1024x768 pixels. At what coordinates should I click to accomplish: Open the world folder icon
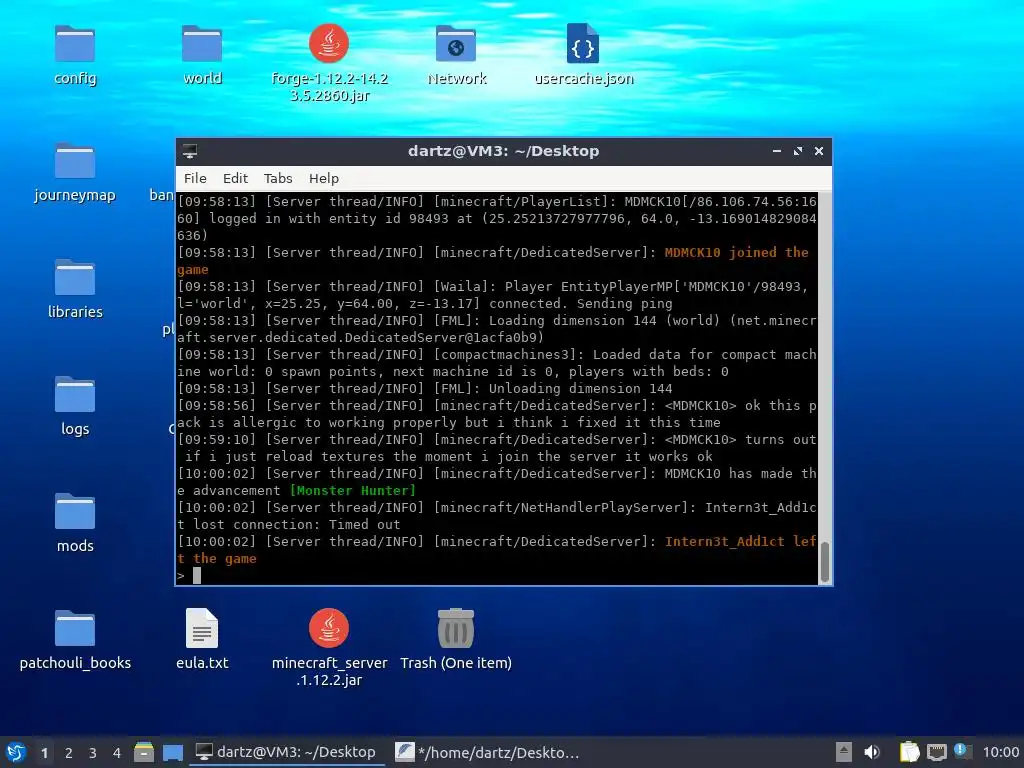pyautogui.click(x=202, y=44)
